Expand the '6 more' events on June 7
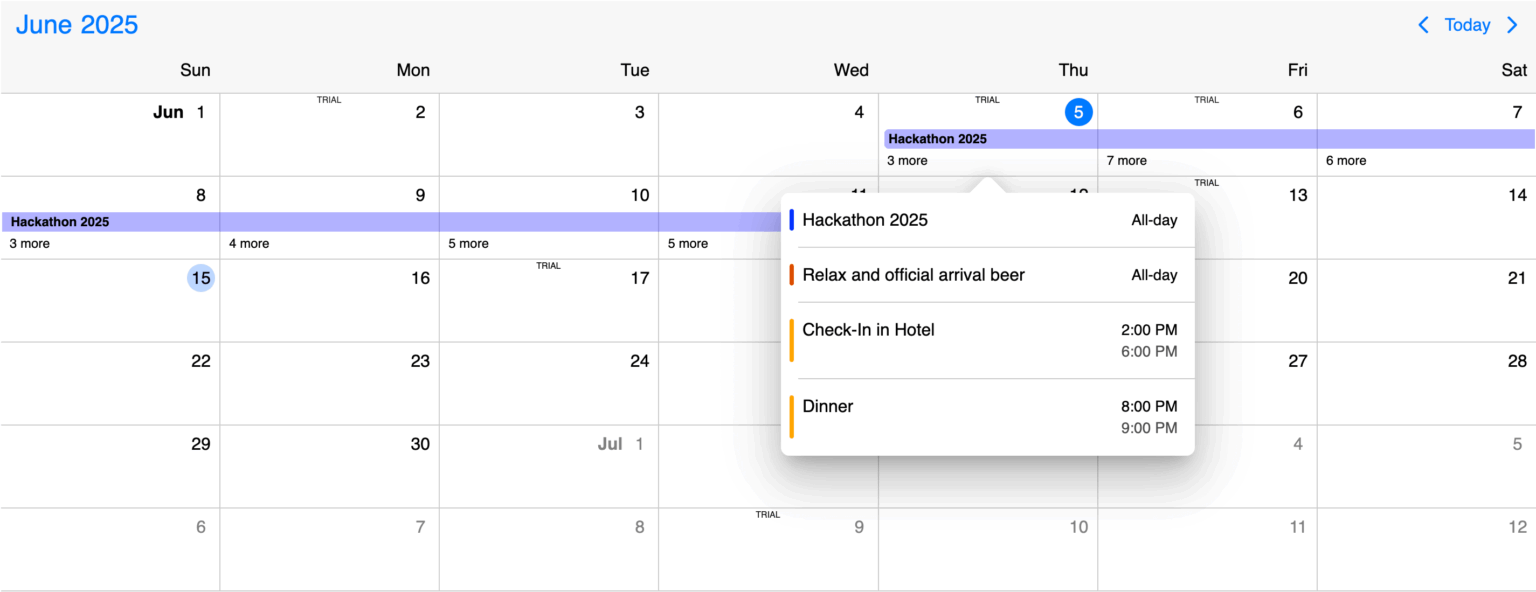 [x=1345, y=160]
